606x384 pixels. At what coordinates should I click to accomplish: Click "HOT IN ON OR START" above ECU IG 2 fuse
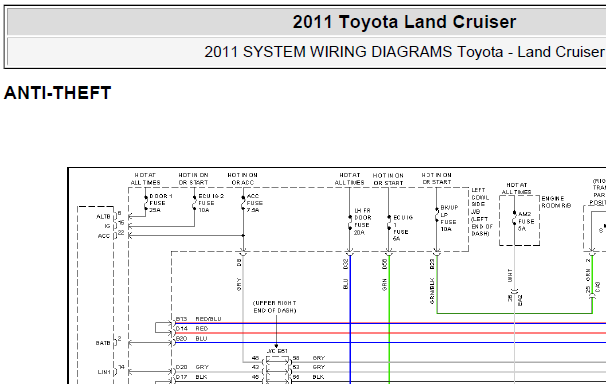[194, 178]
